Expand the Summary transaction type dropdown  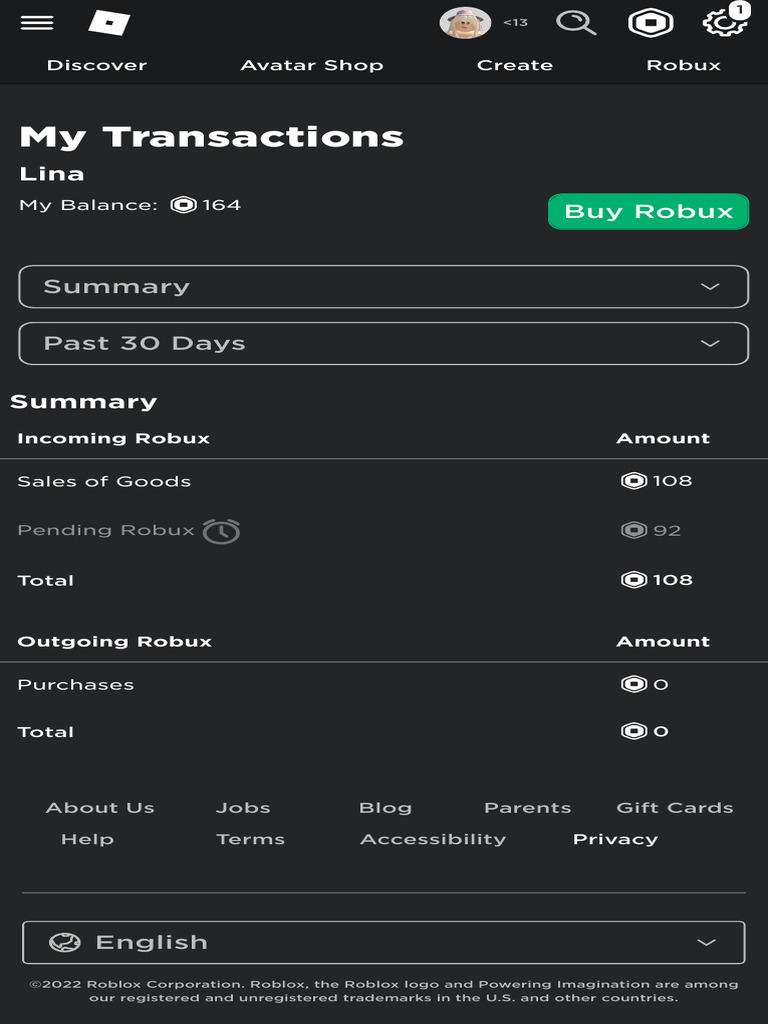pos(384,287)
